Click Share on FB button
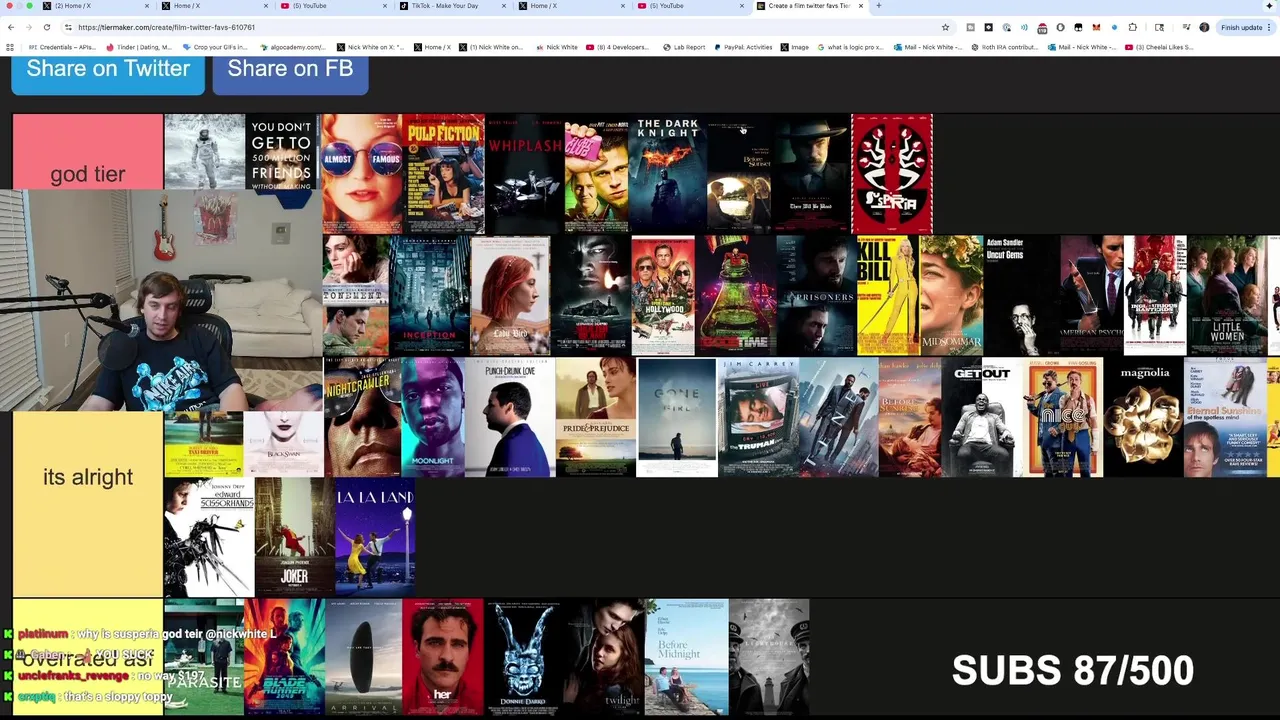Screen dimensions: 1280x720 [x=290, y=70]
